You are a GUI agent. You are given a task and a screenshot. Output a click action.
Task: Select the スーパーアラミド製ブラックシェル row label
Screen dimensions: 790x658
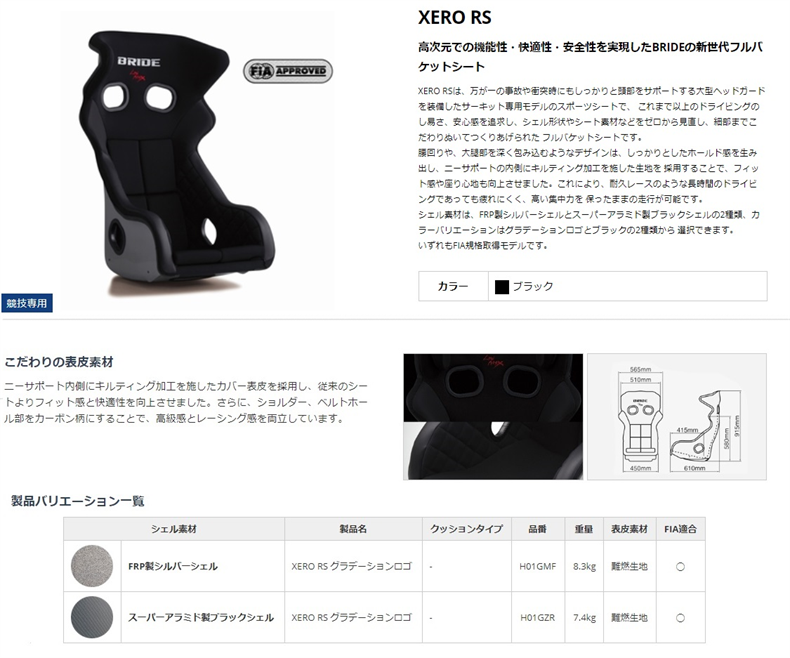(201, 617)
